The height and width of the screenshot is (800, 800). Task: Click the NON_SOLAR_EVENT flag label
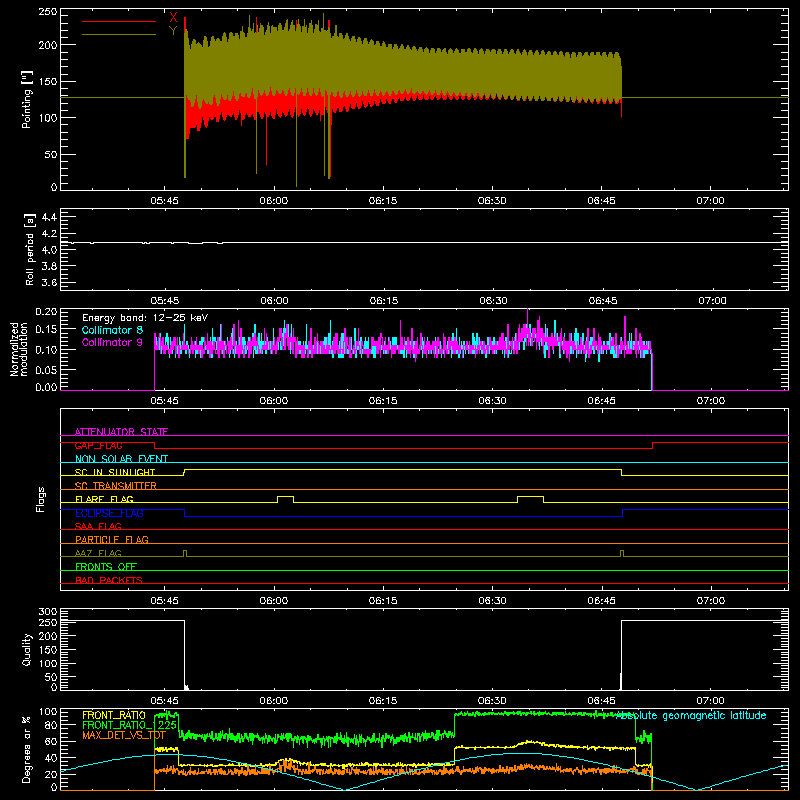click(121, 459)
